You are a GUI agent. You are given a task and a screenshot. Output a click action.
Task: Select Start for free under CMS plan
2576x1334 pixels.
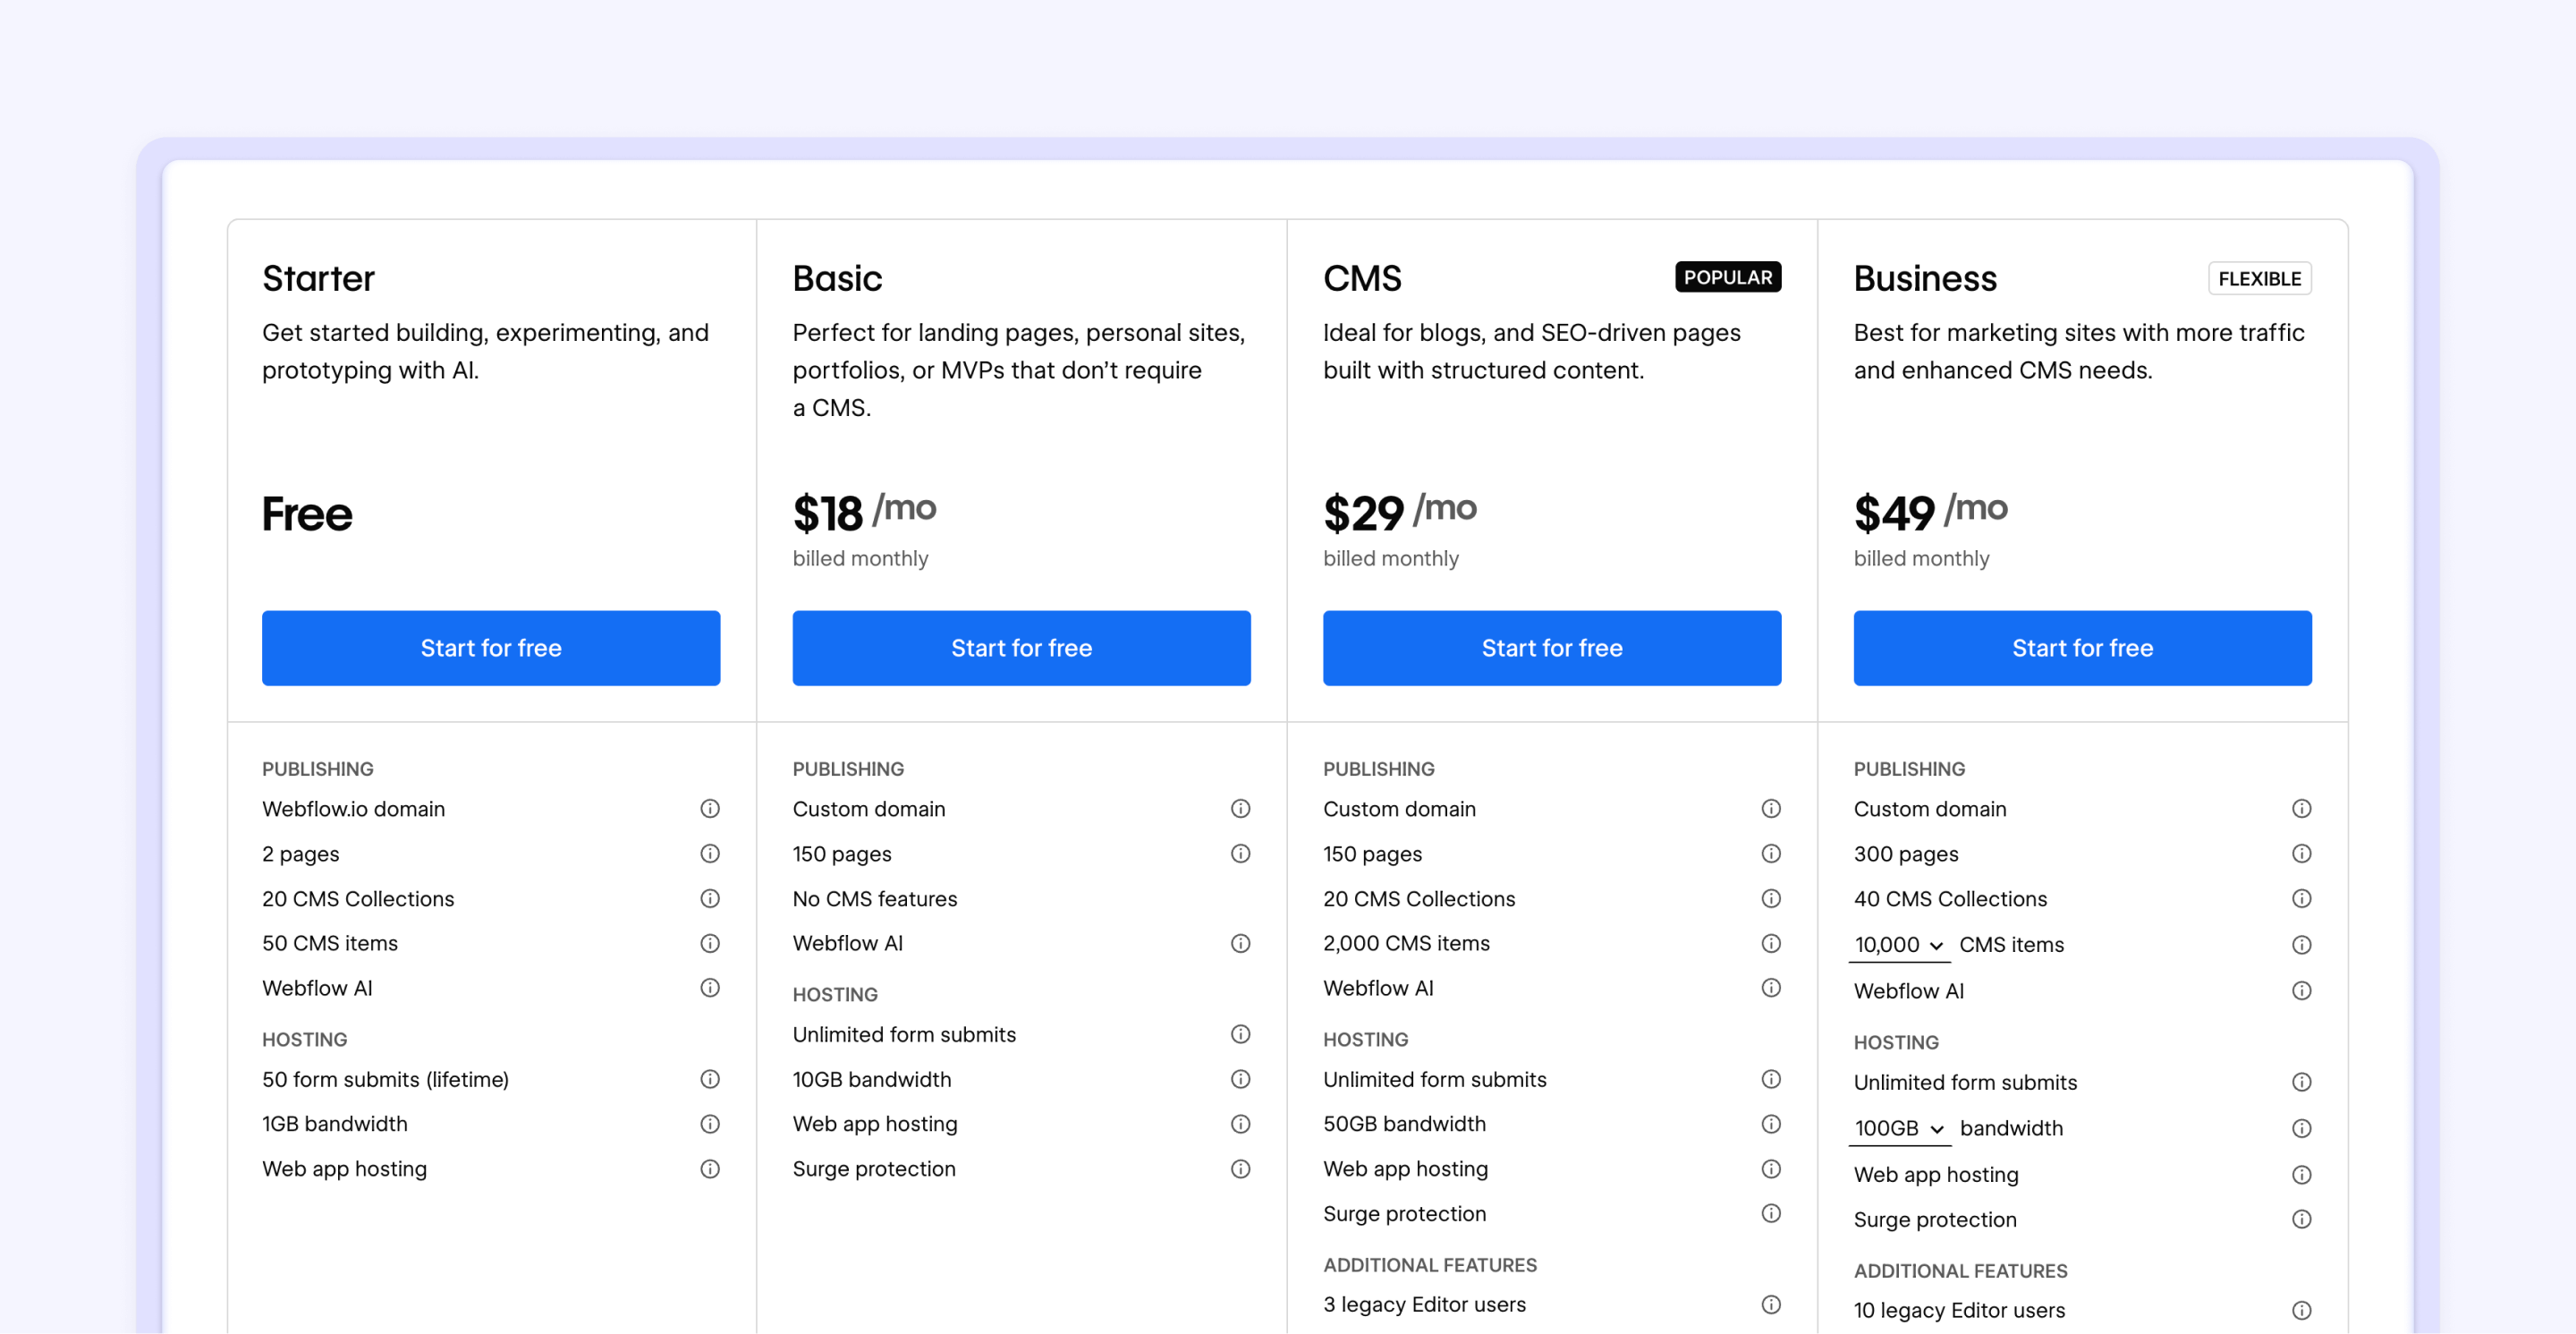[x=1551, y=647]
